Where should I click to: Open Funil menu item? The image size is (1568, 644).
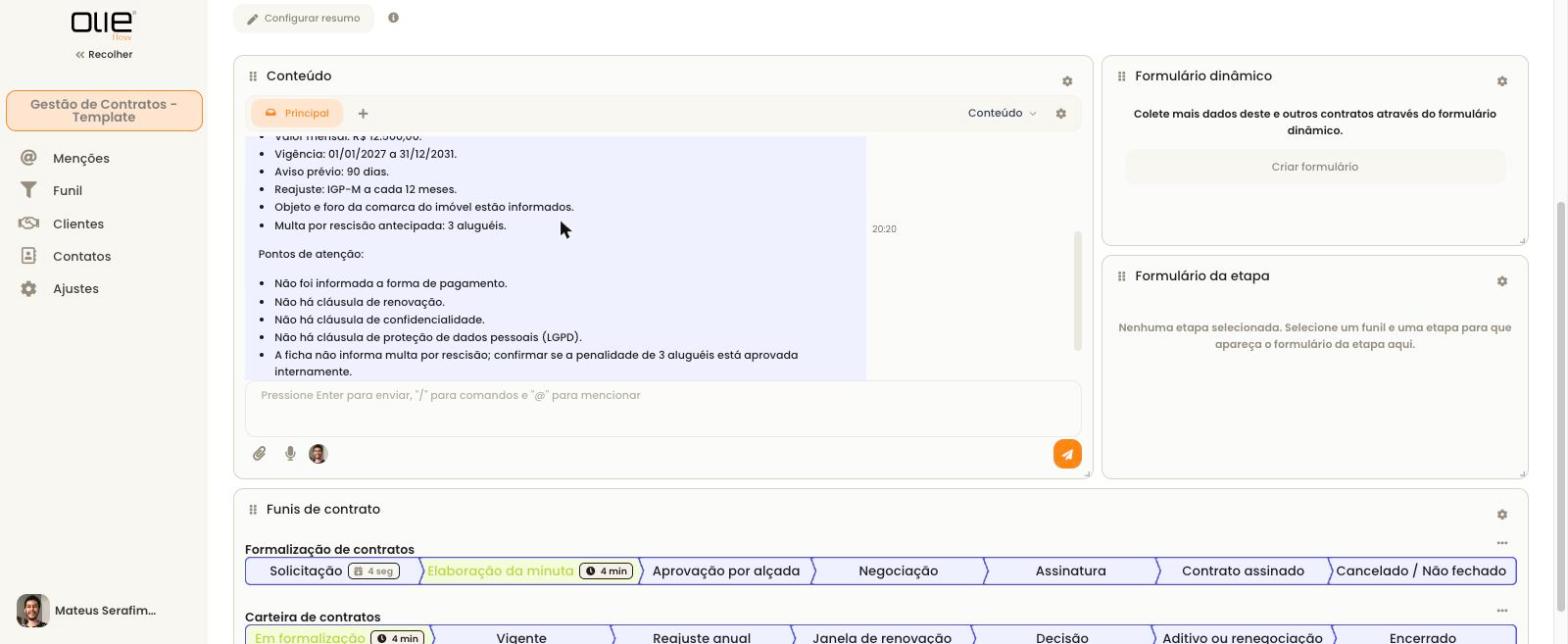(x=68, y=190)
